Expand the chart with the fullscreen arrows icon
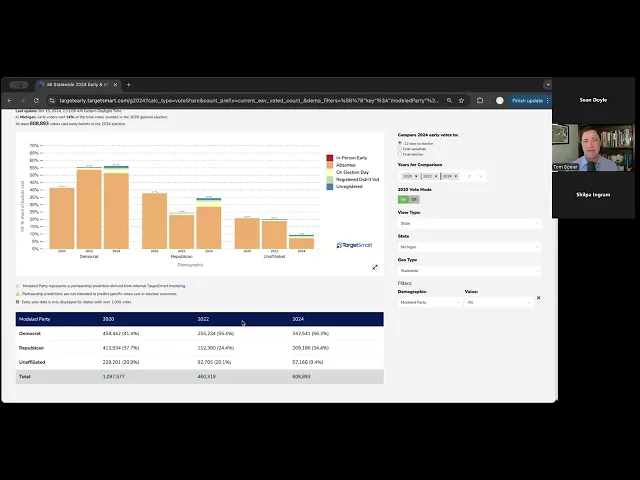 375,267
